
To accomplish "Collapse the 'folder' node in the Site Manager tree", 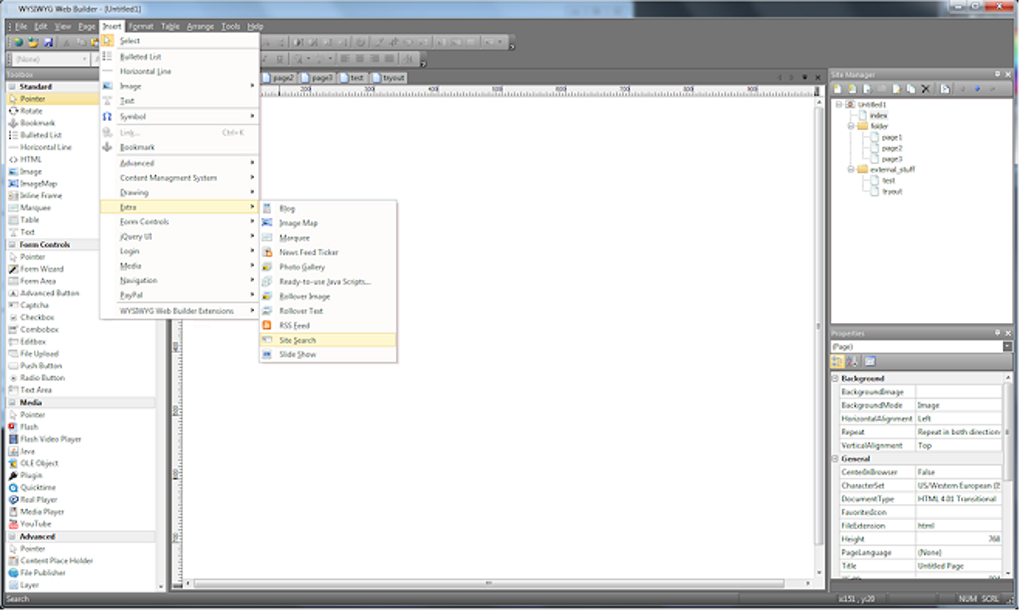I will click(850, 126).
